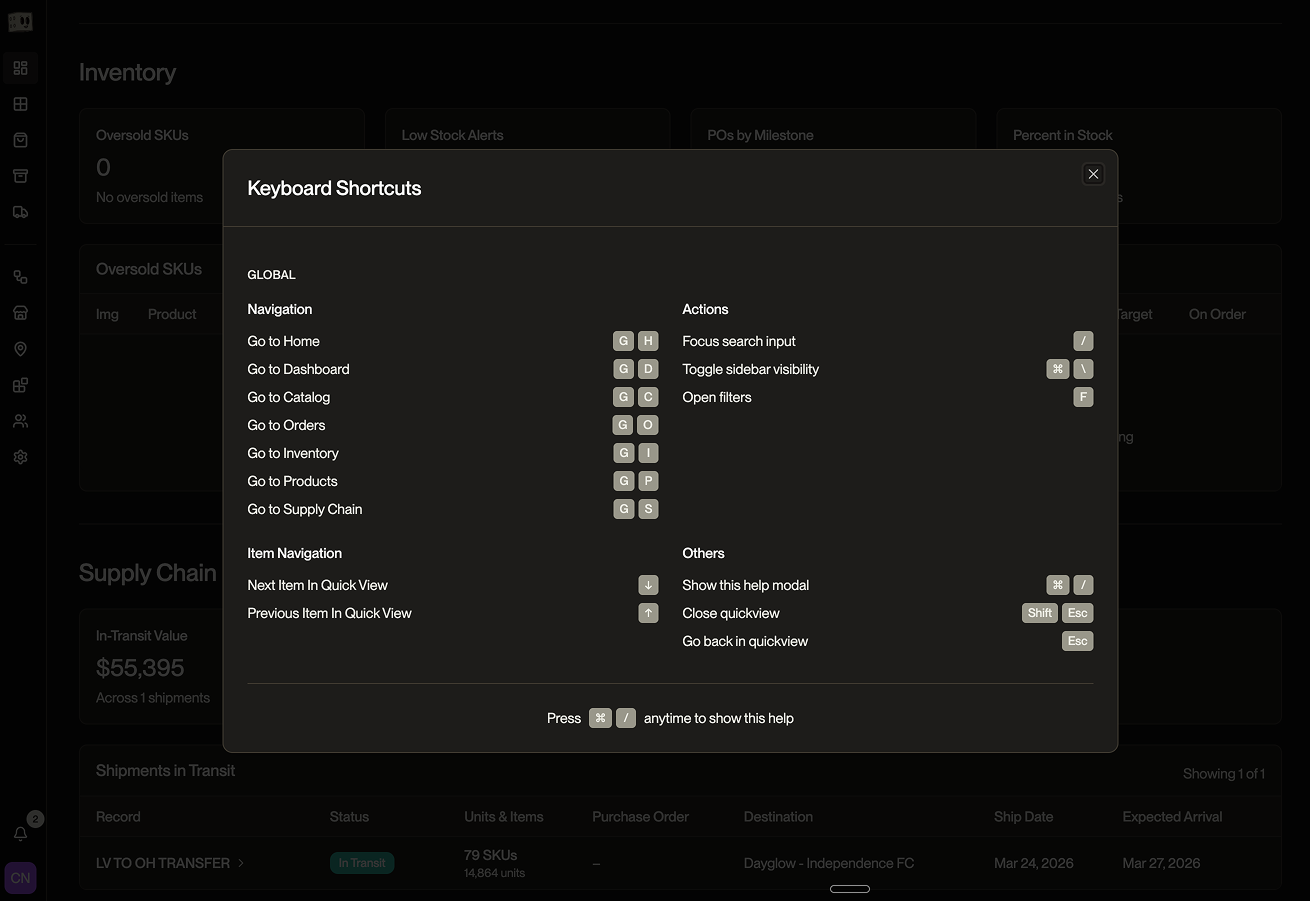Screen dimensions: 1310x901
Task: Click Dayglow - Independence FC destination cell
Action: pos(829,863)
